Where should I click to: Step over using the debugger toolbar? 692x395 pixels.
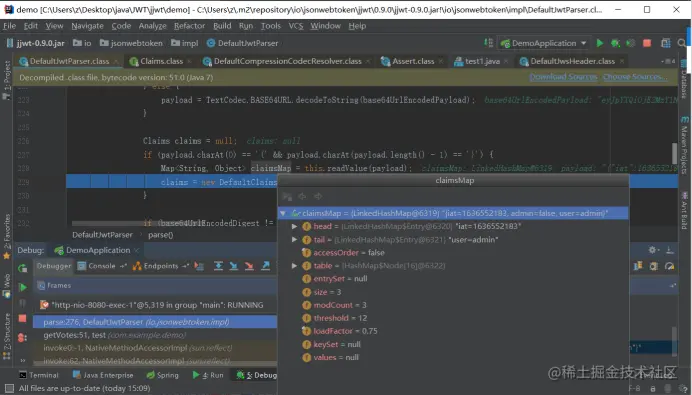(218, 266)
